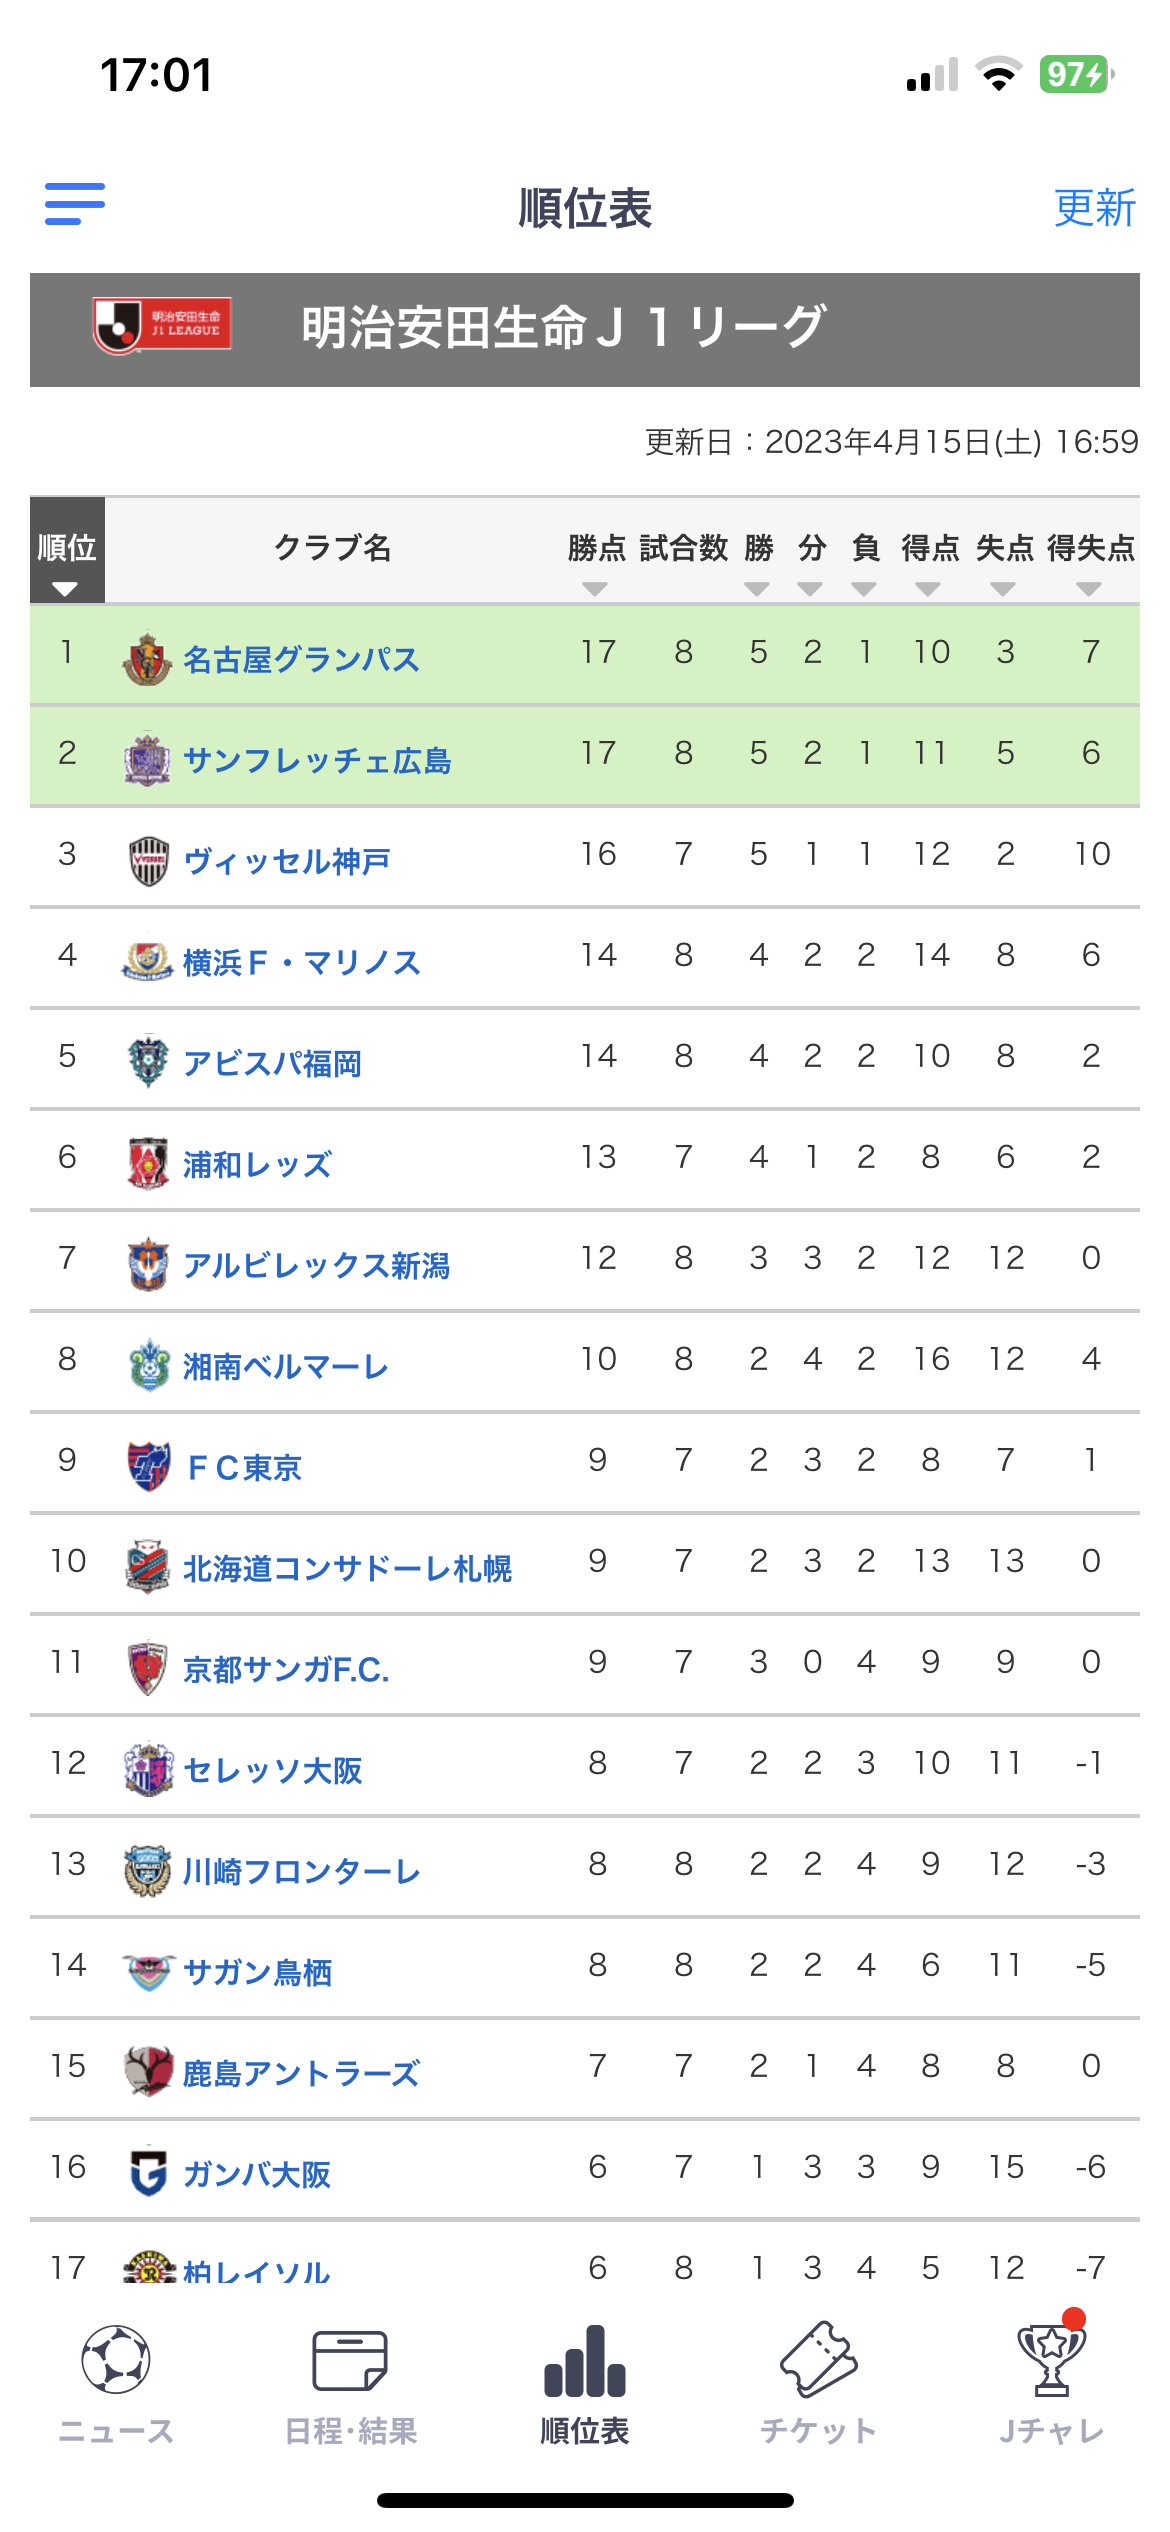Open the 川崎フロンターレ team link
The width and height of the screenshot is (1170, 2532).
pos(302,1871)
